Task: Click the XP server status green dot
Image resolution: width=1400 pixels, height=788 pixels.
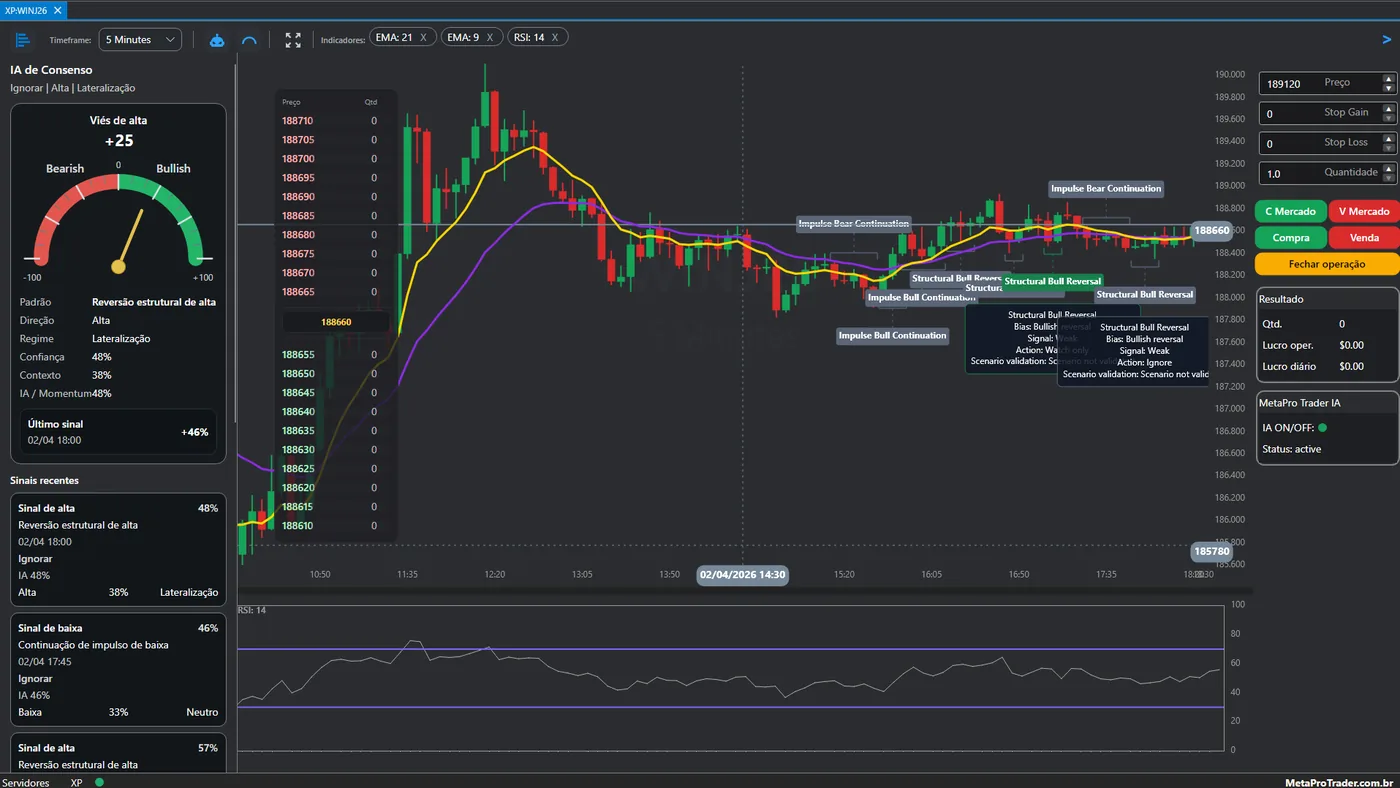Action: [x=99, y=782]
